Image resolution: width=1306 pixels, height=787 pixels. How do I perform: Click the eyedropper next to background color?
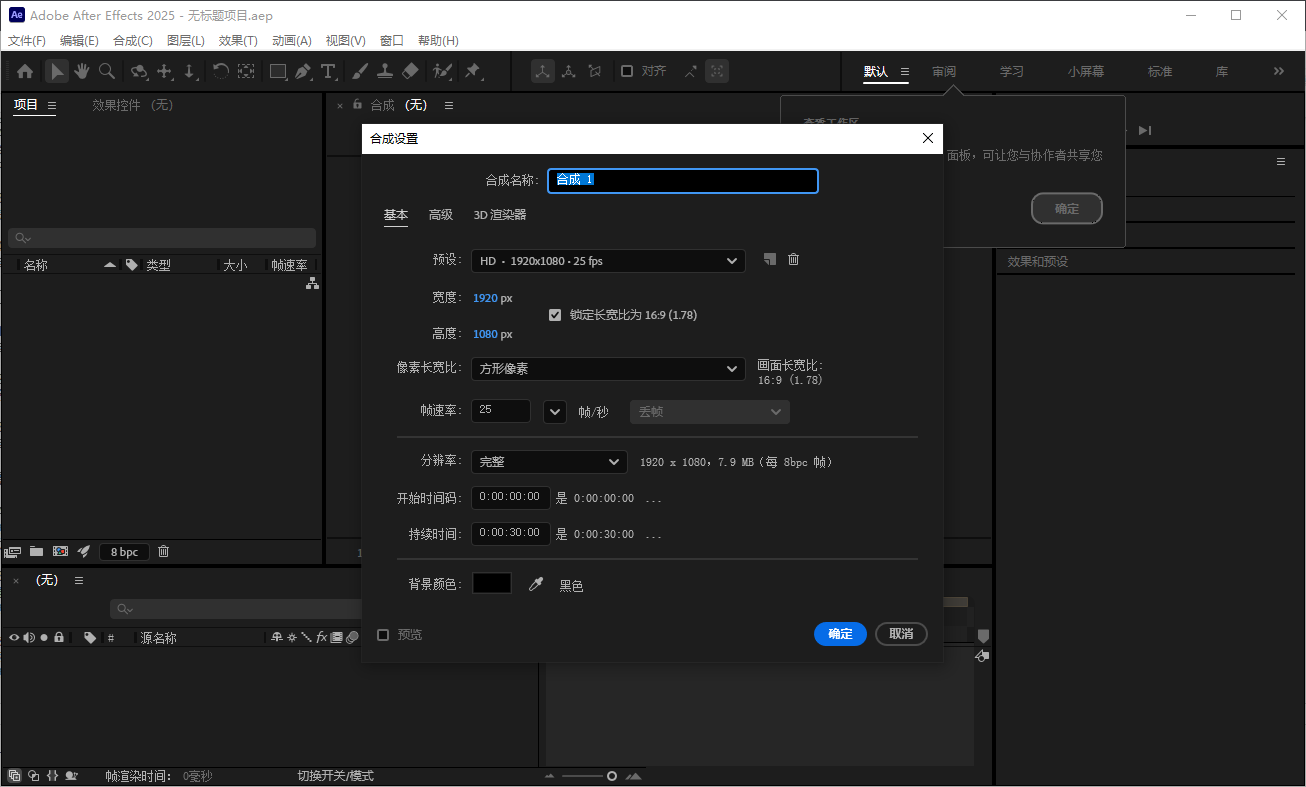click(x=536, y=584)
